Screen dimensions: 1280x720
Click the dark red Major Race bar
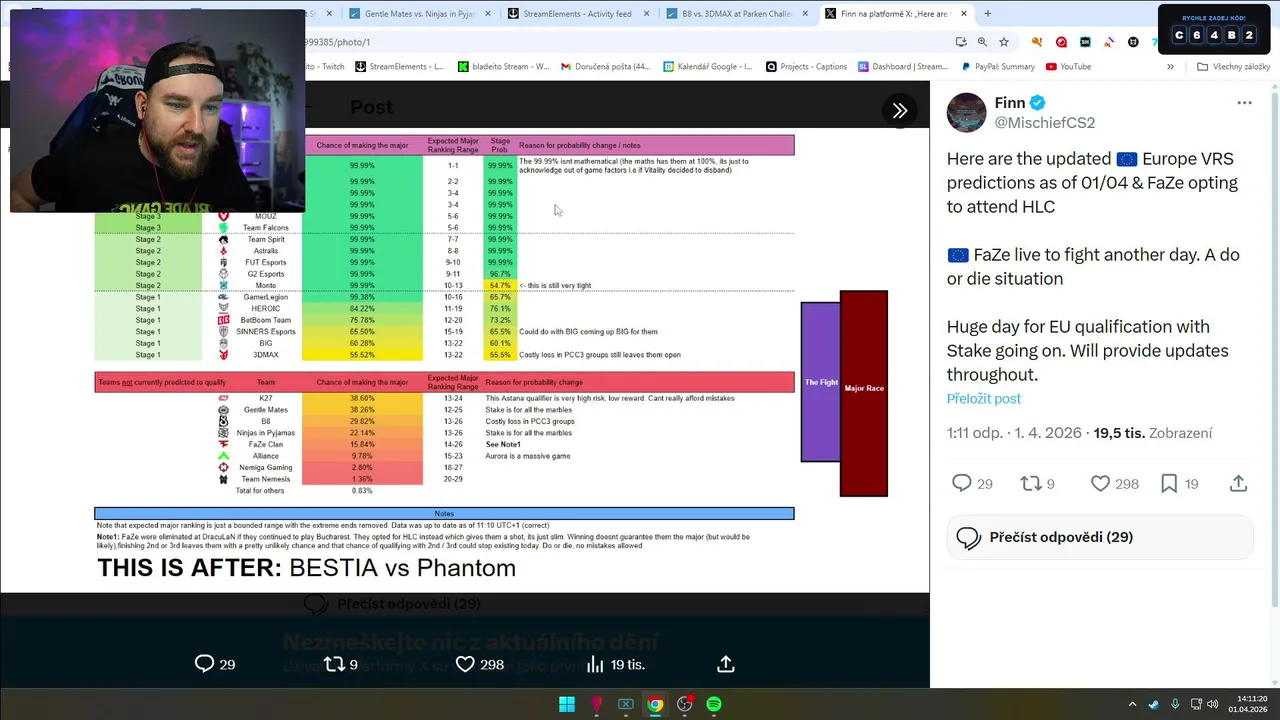tap(864, 393)
